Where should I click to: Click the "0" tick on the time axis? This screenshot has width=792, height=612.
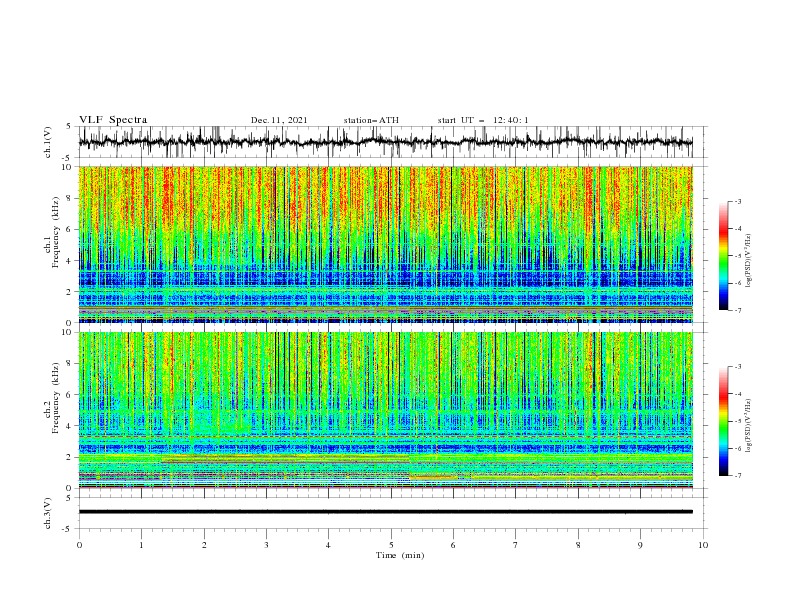(79, 545)
